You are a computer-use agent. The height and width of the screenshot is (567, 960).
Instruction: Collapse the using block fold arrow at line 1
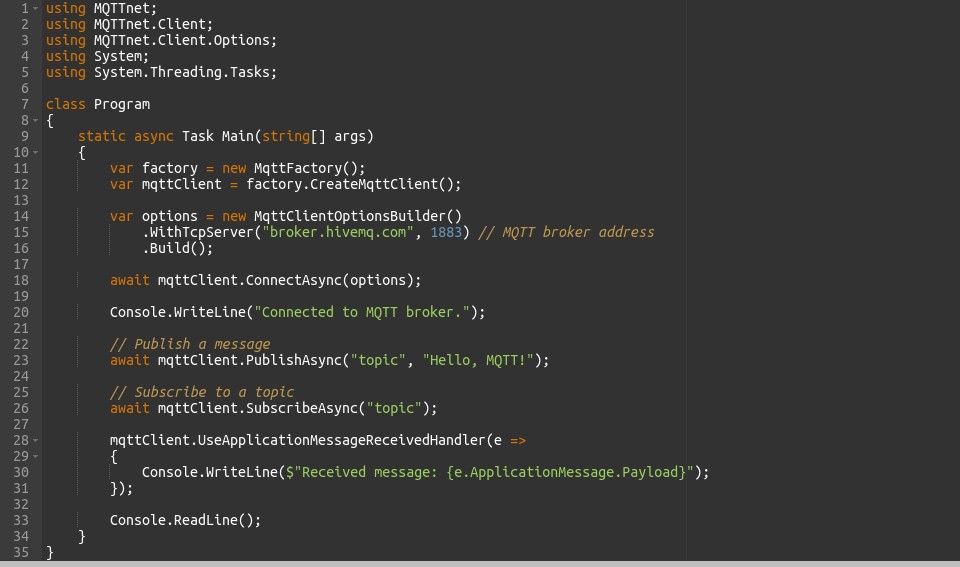point(36,8)
